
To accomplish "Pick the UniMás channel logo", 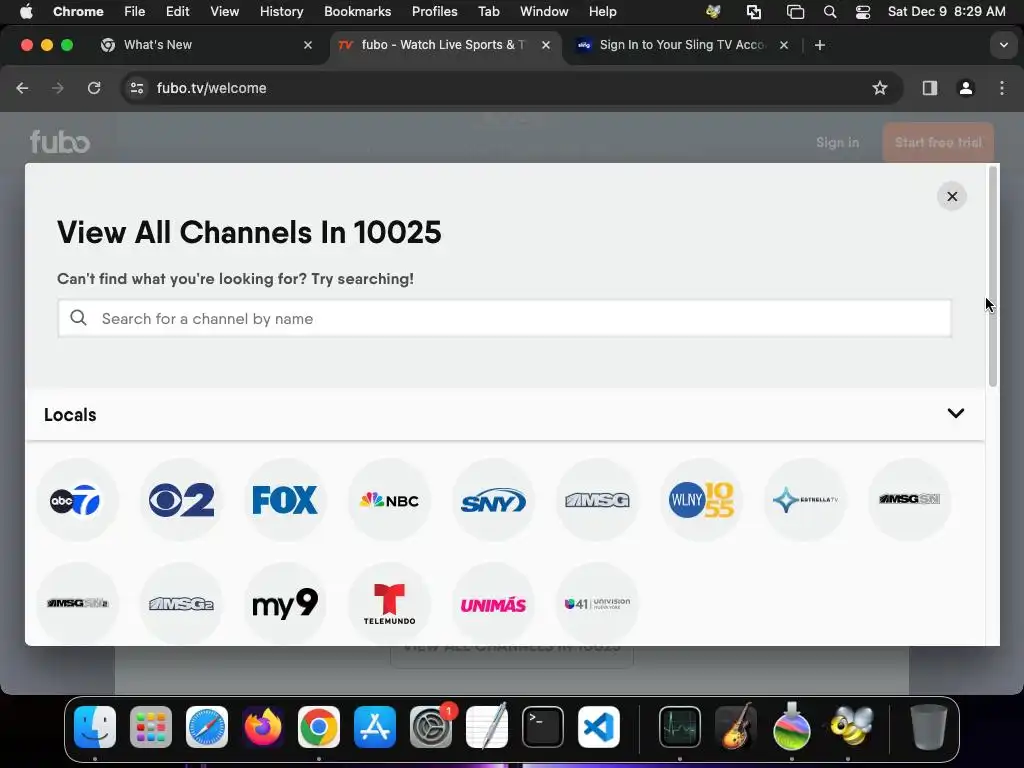I will (493, 603).
